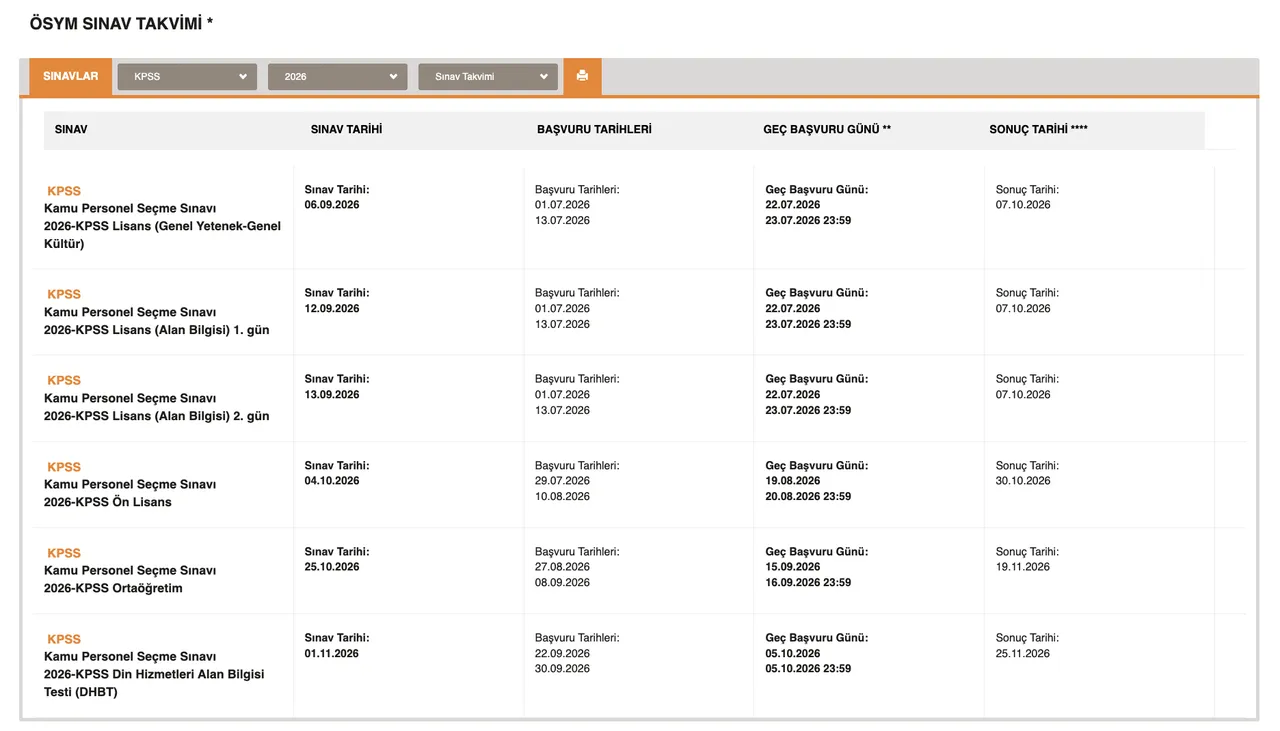Click the GEÇ BAŞVURU GÜNÜ column header

point(827,130)
